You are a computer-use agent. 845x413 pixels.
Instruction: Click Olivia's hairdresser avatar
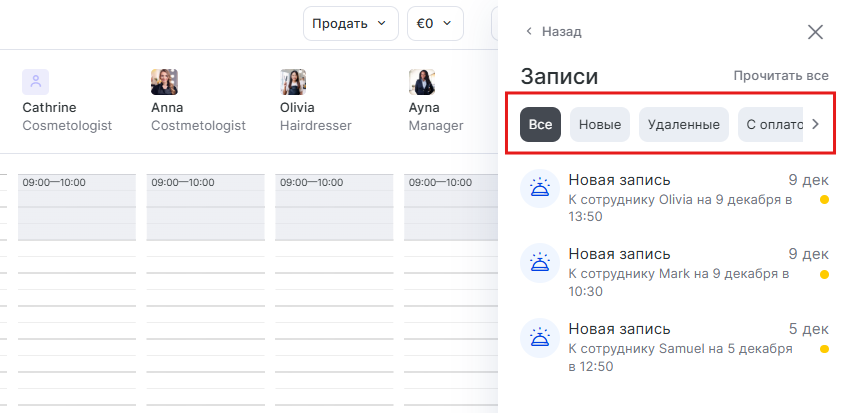[x=293, y=82]
